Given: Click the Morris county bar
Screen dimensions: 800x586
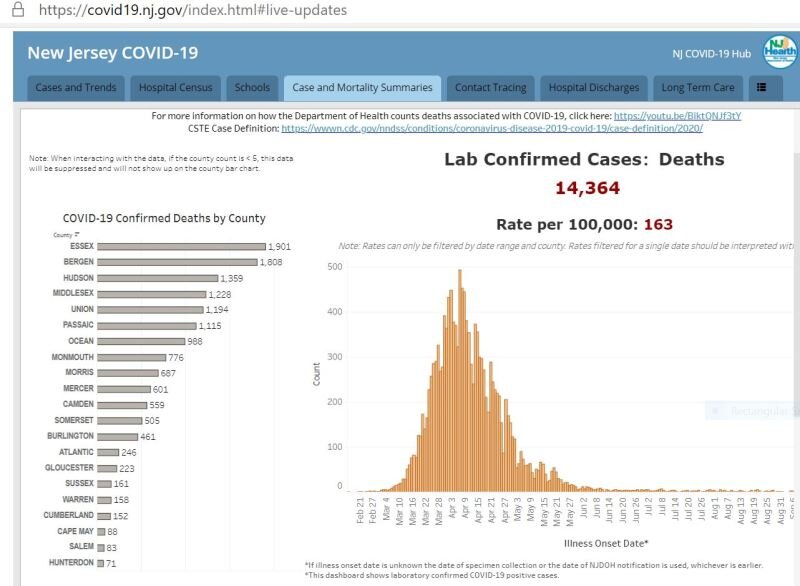Looking at the screenshot, I should [x=128, y=373].
